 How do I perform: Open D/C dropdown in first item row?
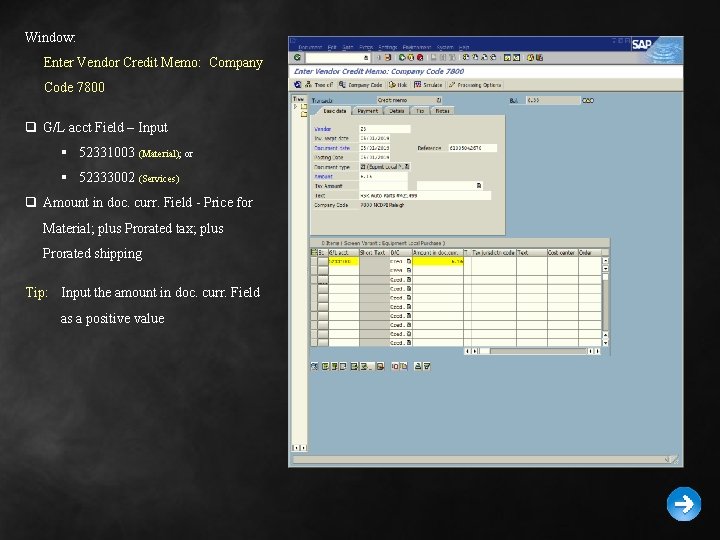[409, 261]
